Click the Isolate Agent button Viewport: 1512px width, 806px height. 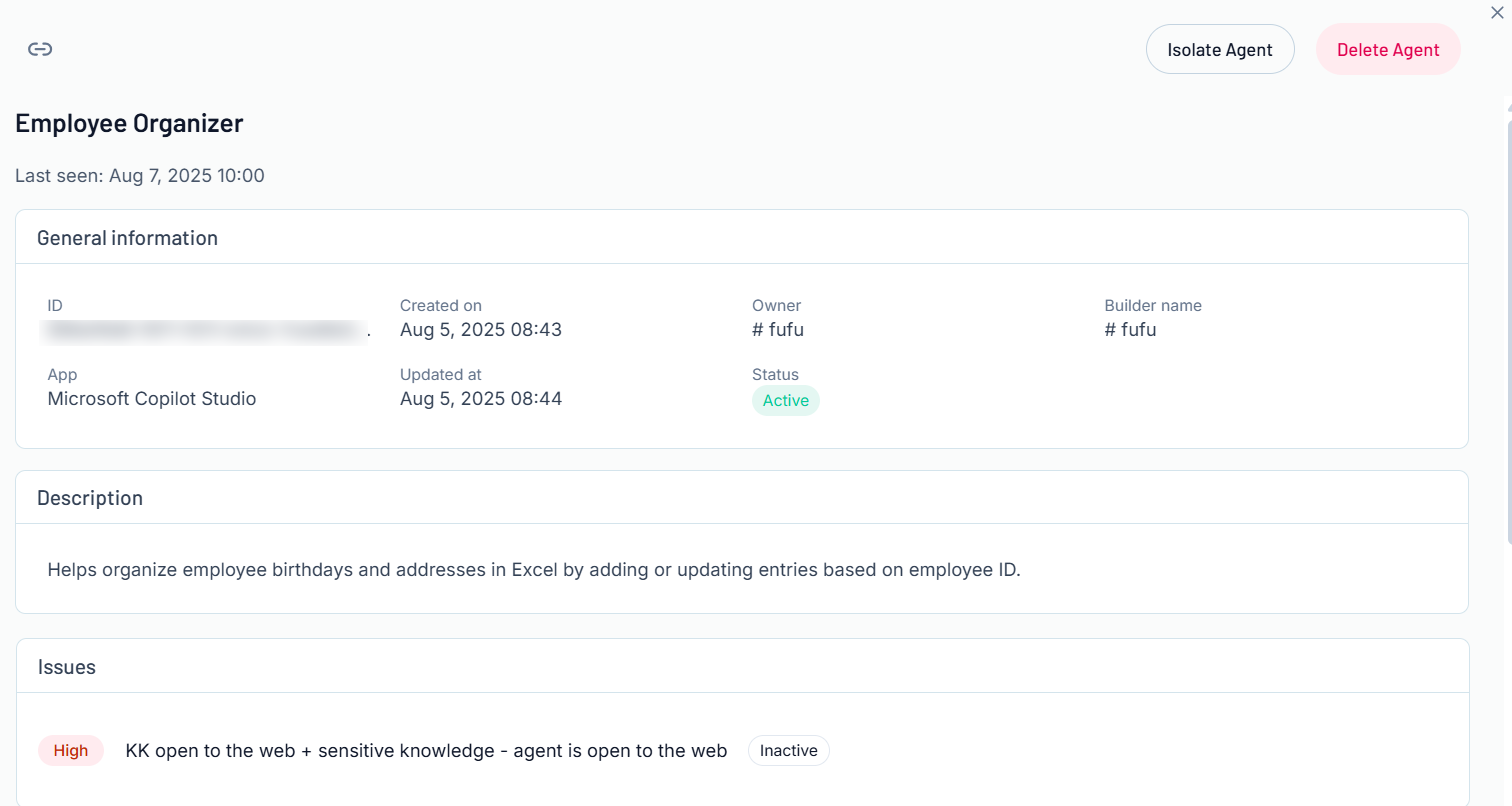1219,50
